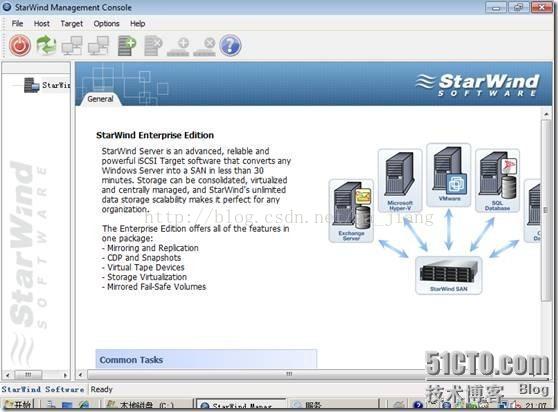Click the tree pane horizontal scrollbar thumb
The height and width of the screenshot is (412, 558).
(28, 375)
